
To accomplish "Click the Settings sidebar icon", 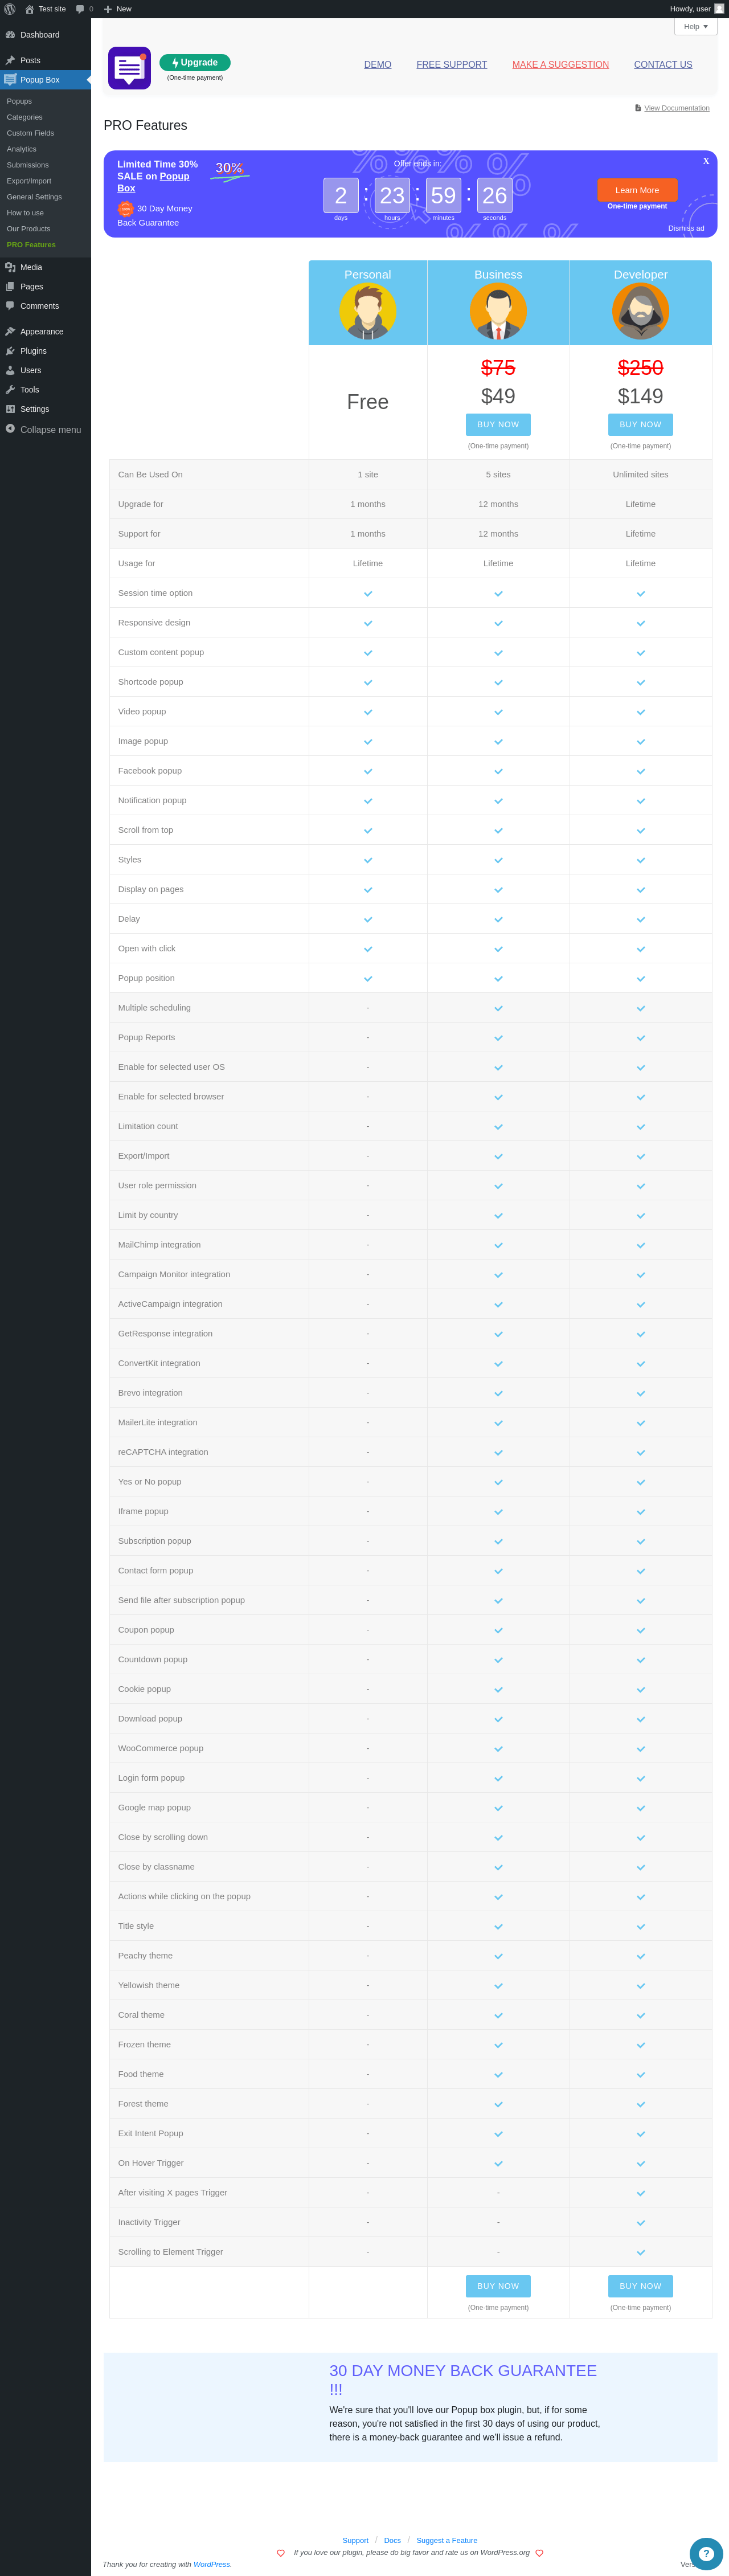I will (x=10, y=409).
